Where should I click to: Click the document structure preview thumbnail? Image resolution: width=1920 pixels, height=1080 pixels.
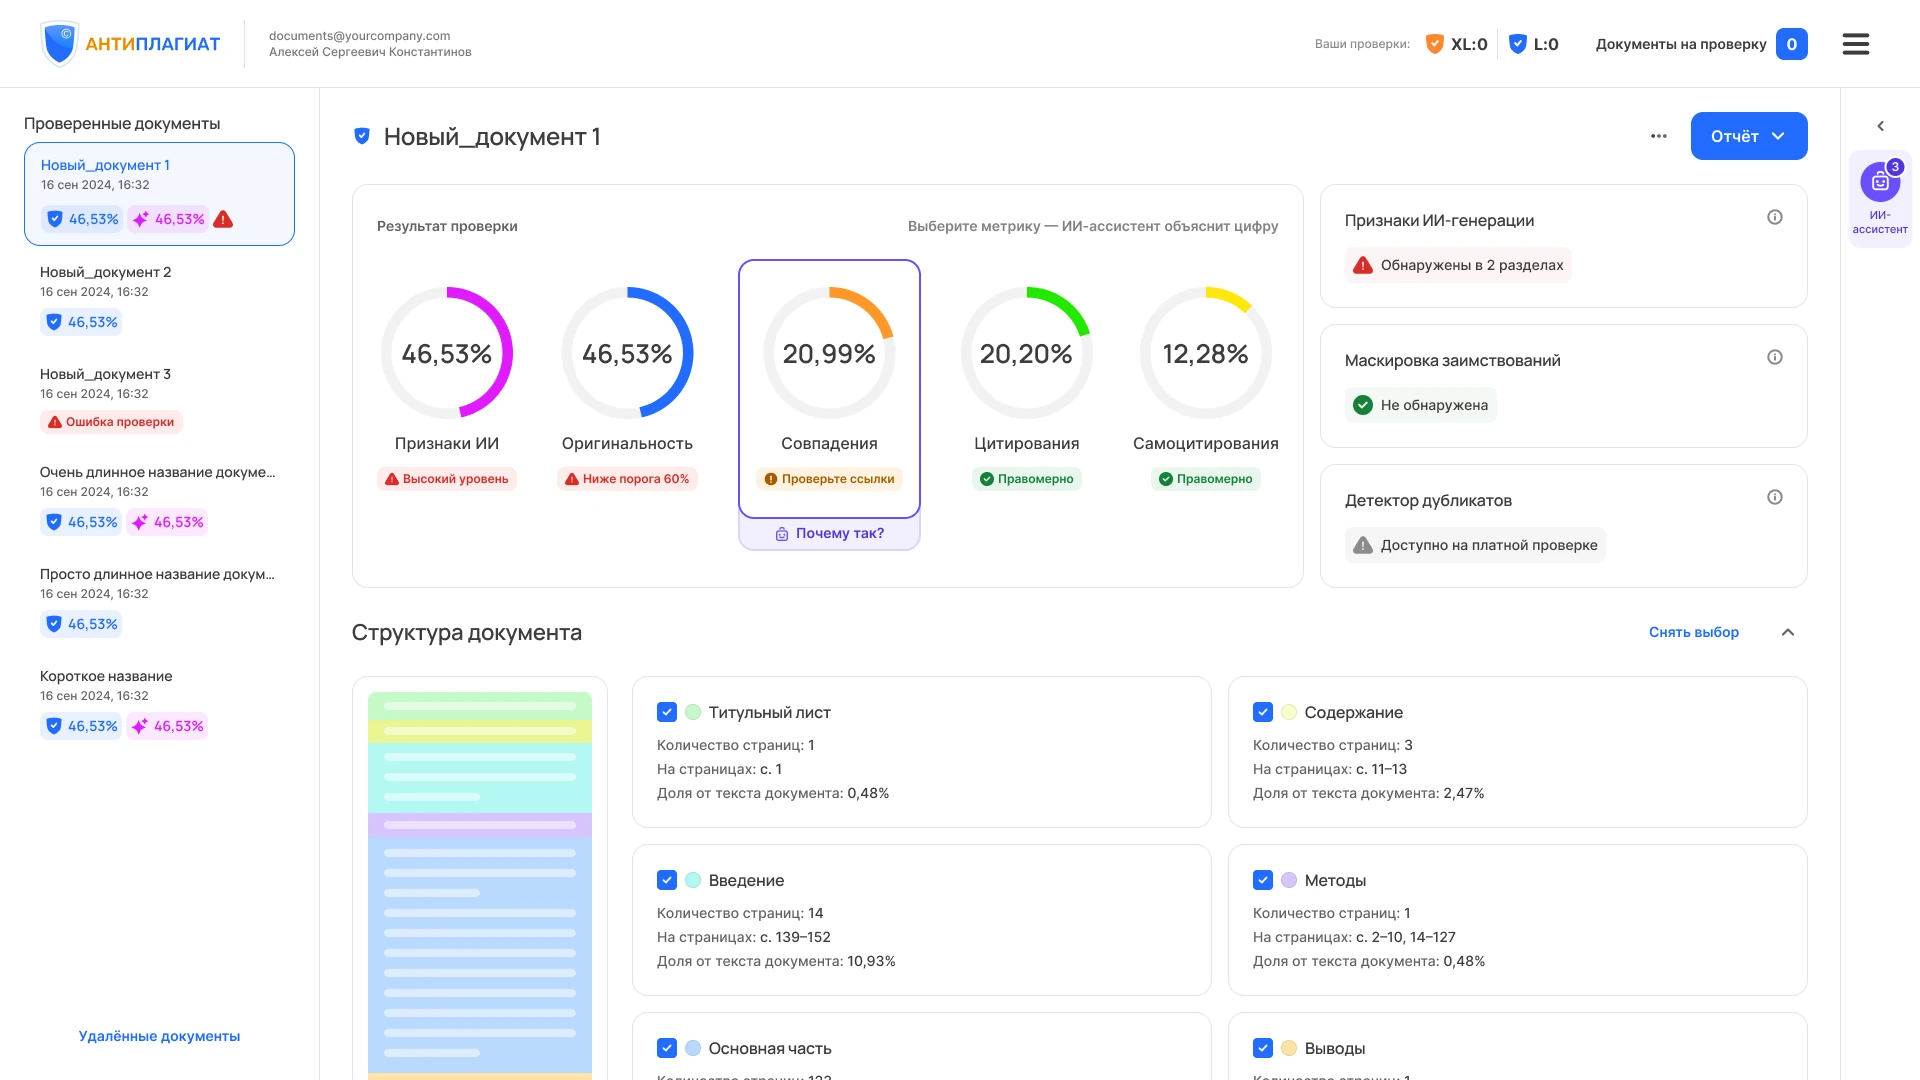[480, 886]
